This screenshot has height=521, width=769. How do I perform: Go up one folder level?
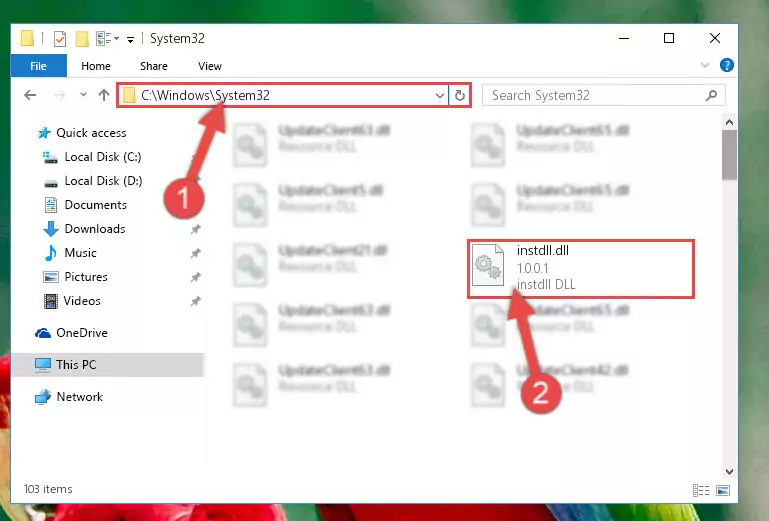coord(103,95)
